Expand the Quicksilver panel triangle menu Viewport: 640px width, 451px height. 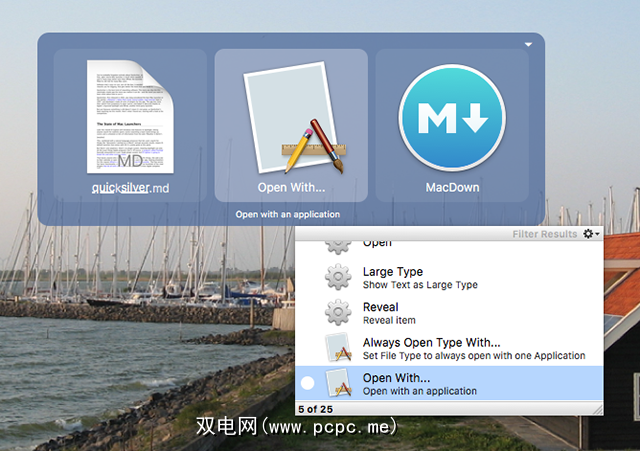[529, 44]
